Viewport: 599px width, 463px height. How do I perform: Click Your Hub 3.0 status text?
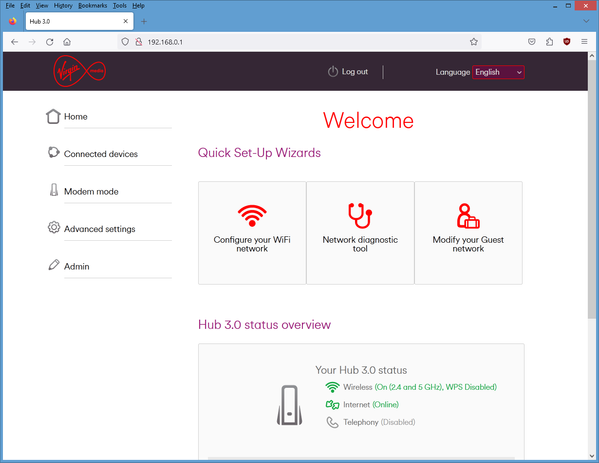pyautogui.click(x=361, y=370)
